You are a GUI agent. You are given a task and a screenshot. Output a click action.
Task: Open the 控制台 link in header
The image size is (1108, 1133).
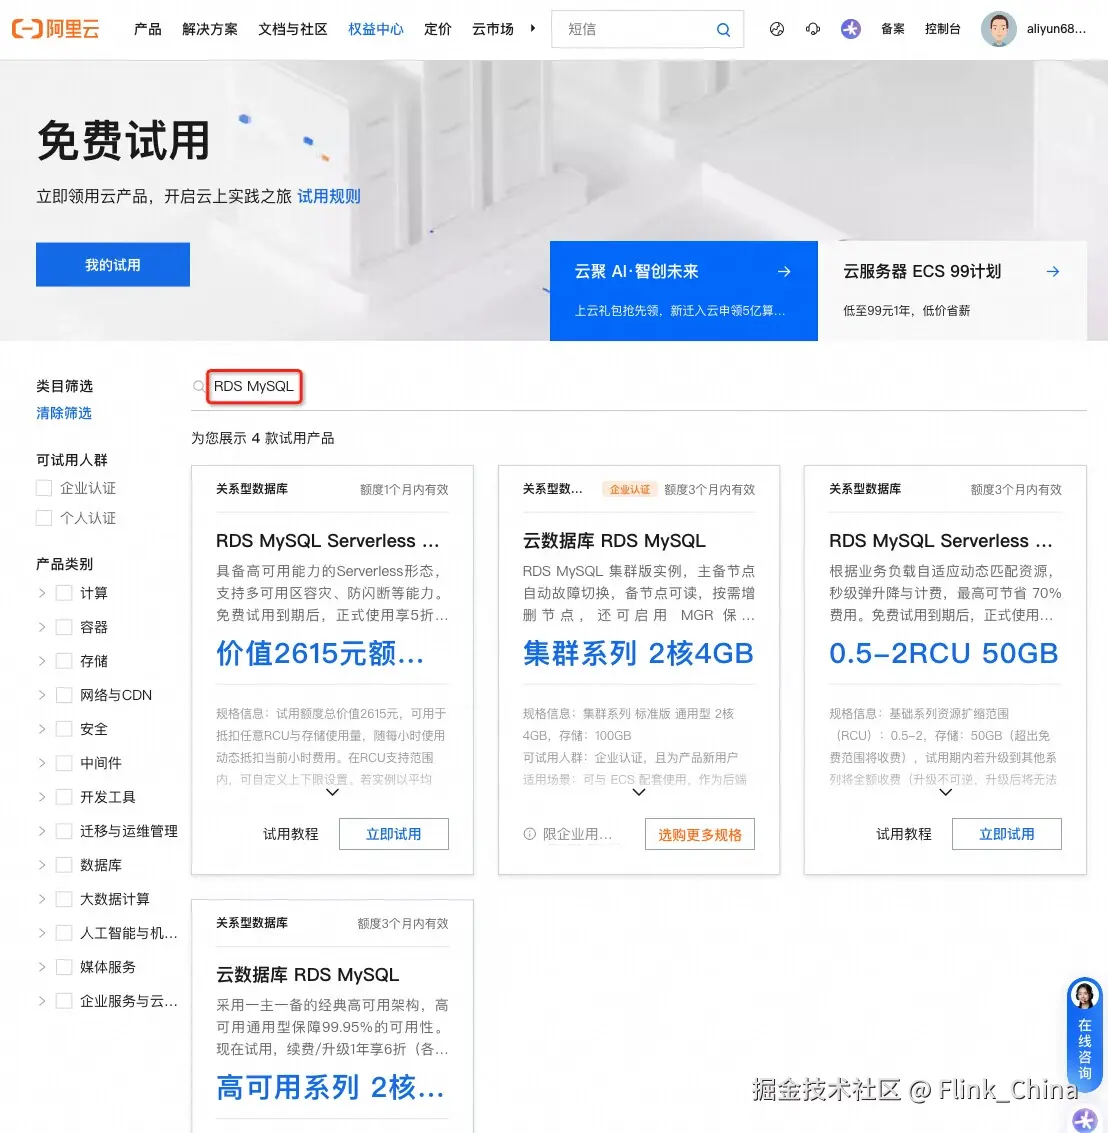coord(942,29)
